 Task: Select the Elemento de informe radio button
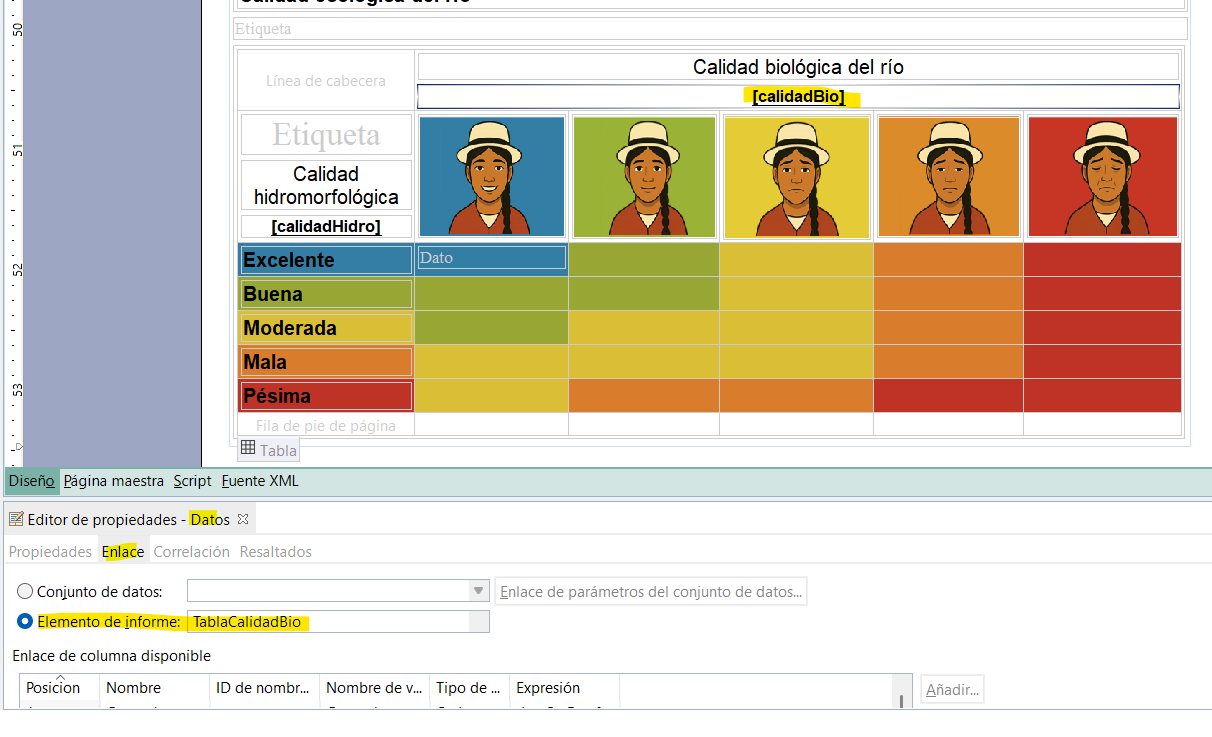25,622
